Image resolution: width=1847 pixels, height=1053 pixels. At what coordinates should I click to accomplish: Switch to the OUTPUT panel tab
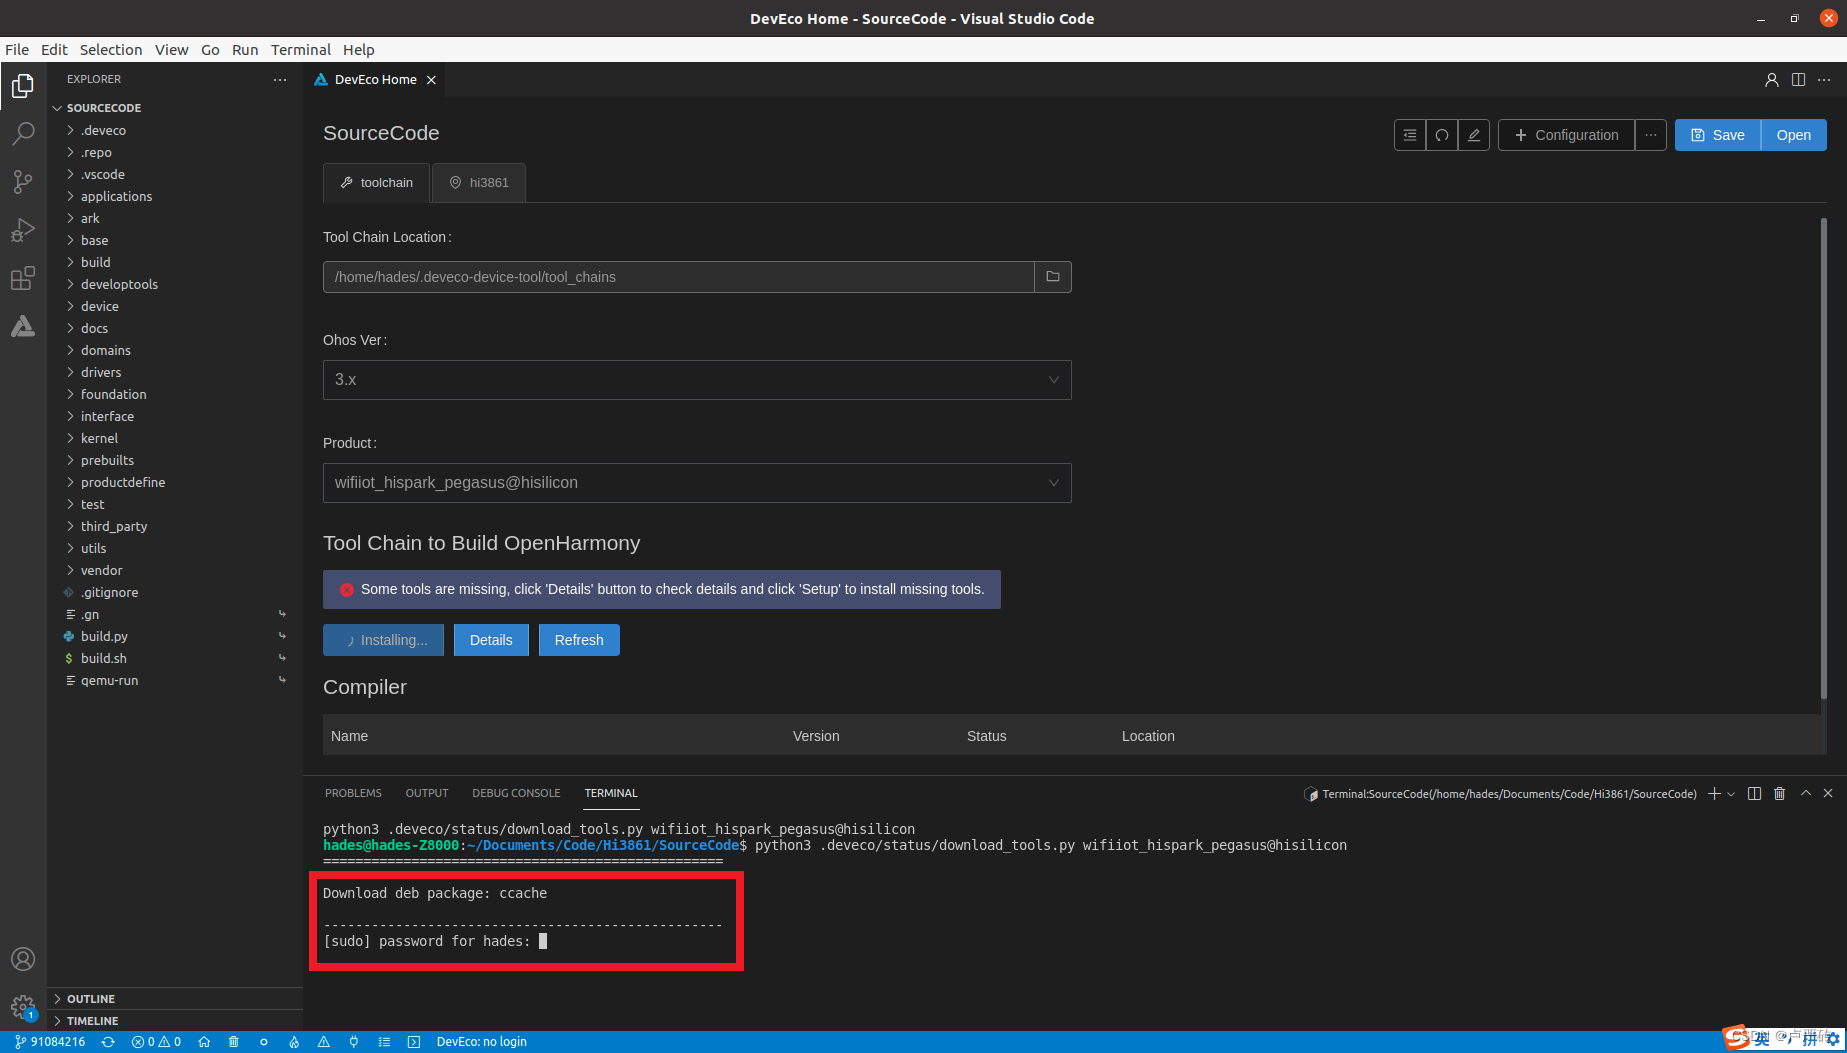pos(427,793)
